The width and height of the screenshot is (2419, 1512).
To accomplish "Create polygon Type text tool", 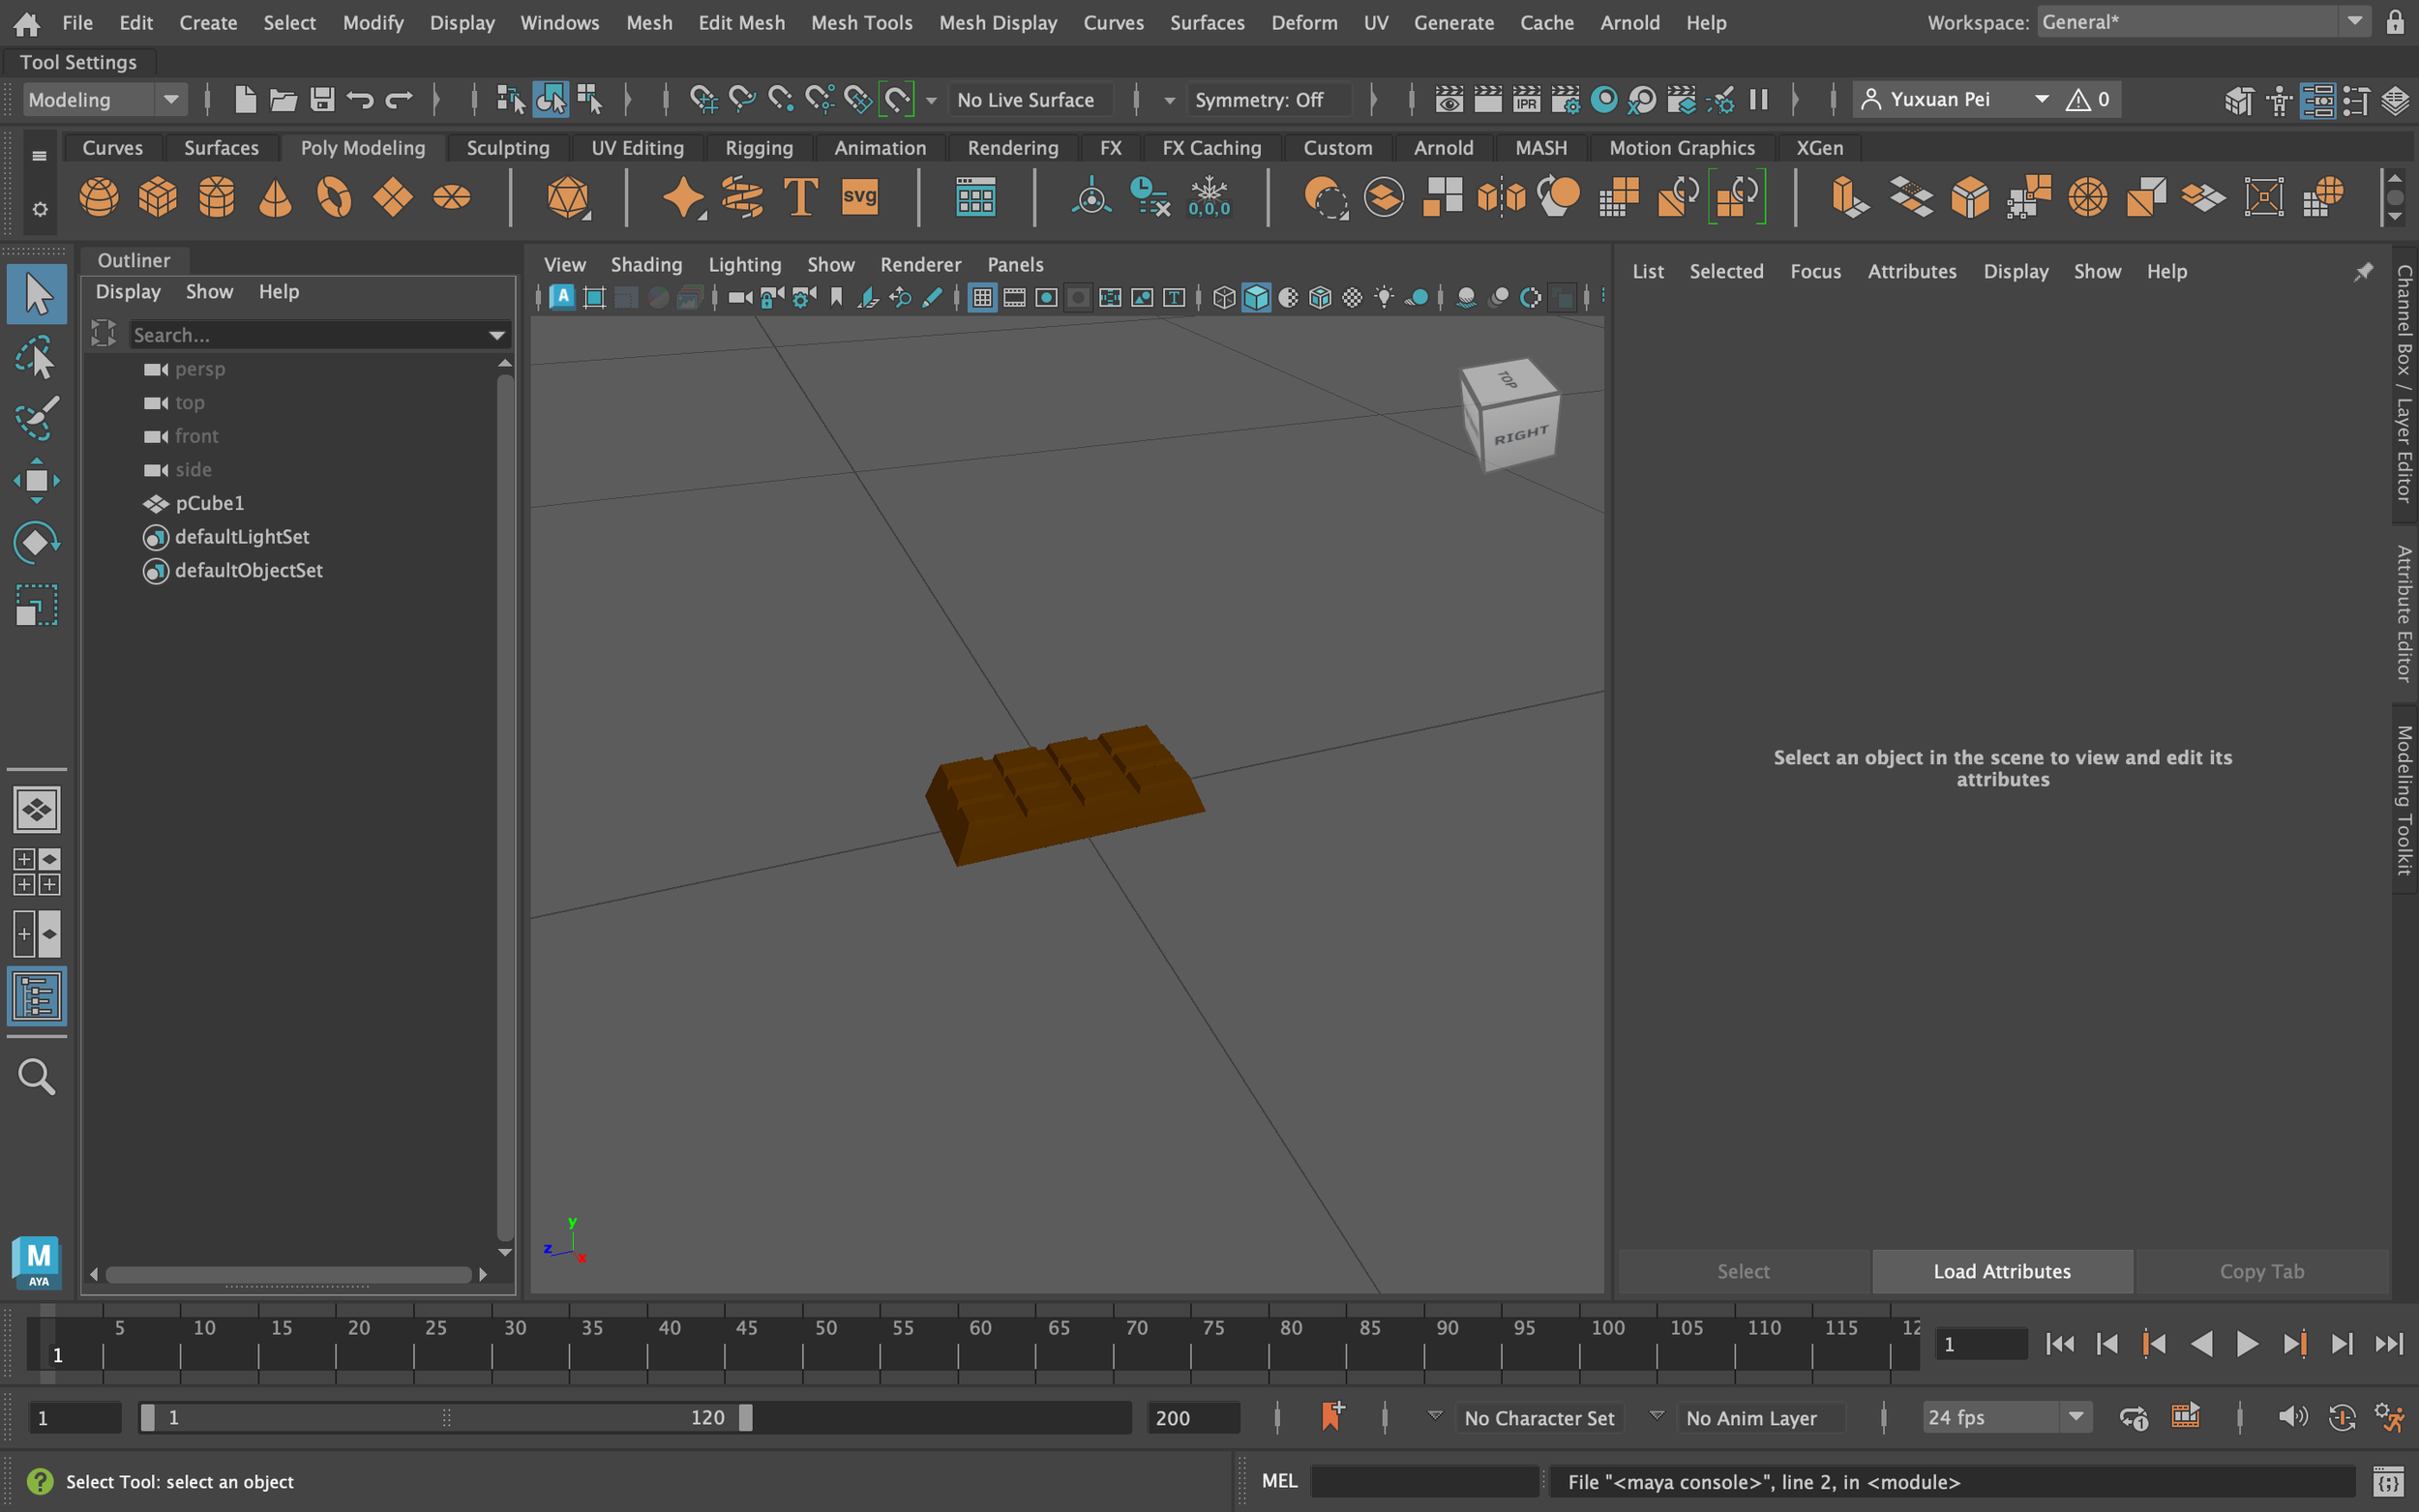I will 800,197.
